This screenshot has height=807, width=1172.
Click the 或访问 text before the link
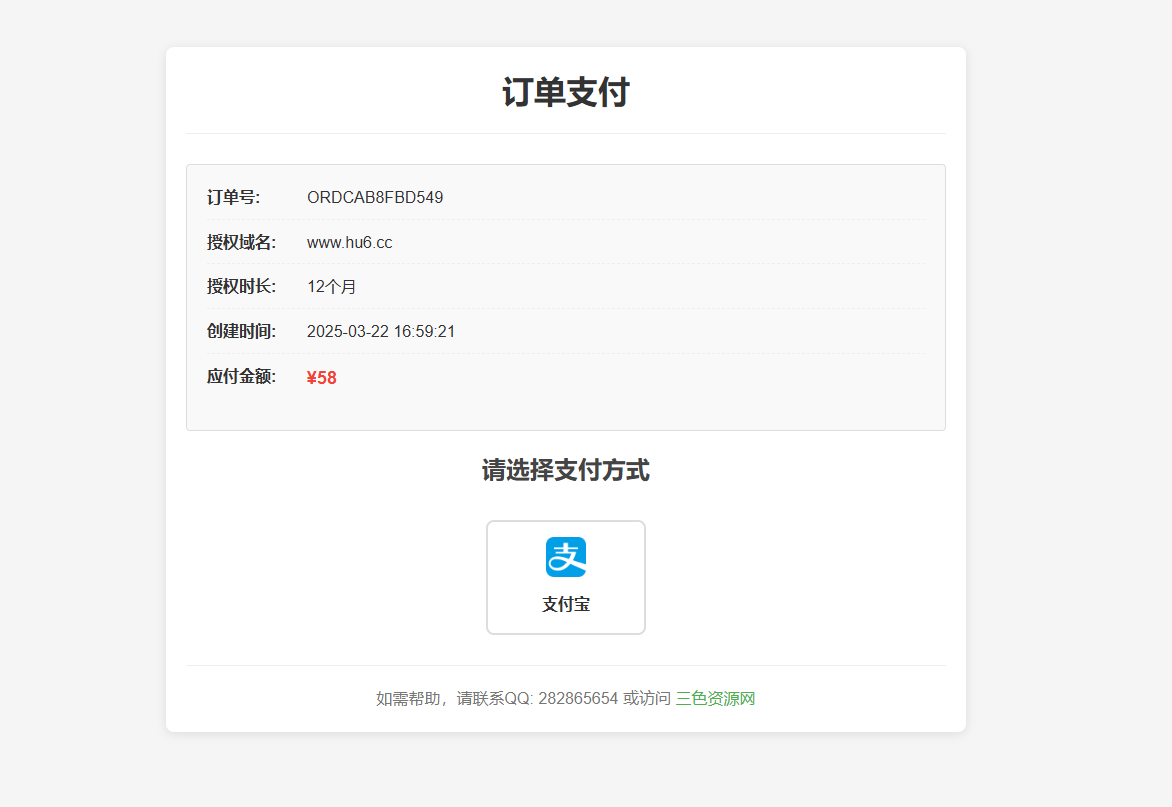pyautogui.click(x=646, y=698)
